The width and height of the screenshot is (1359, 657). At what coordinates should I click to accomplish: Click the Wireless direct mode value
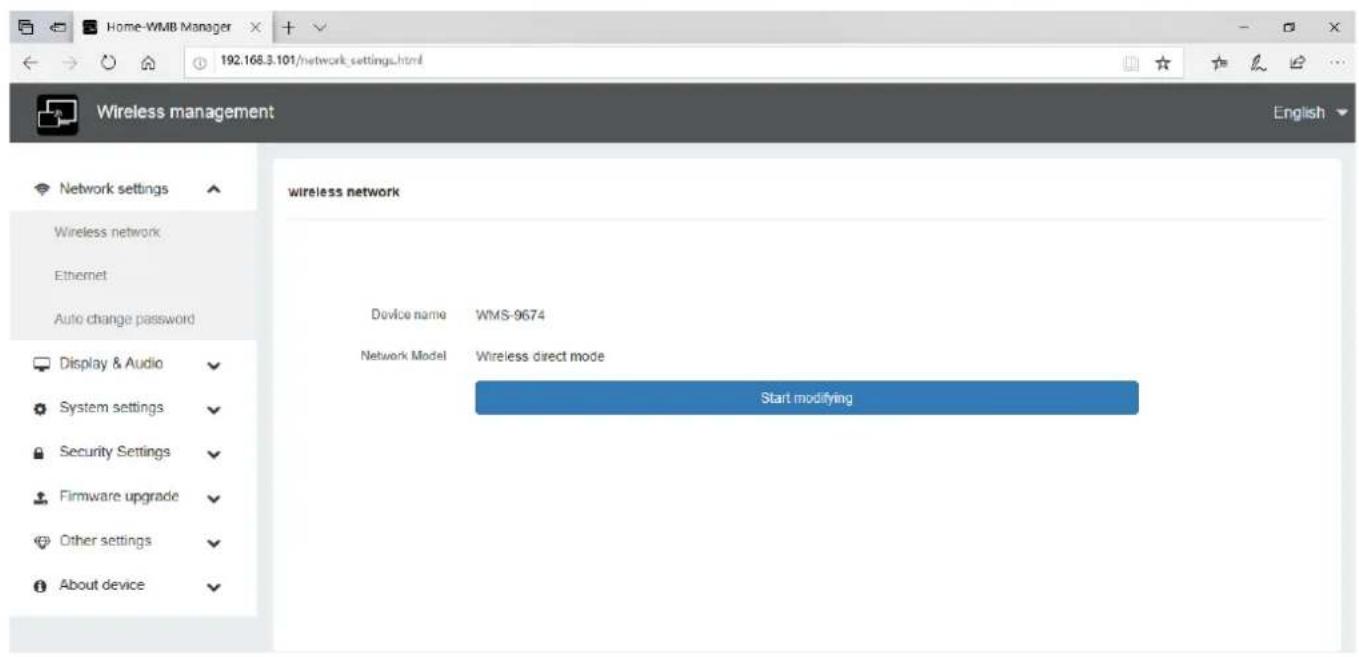tap(540, 356)
